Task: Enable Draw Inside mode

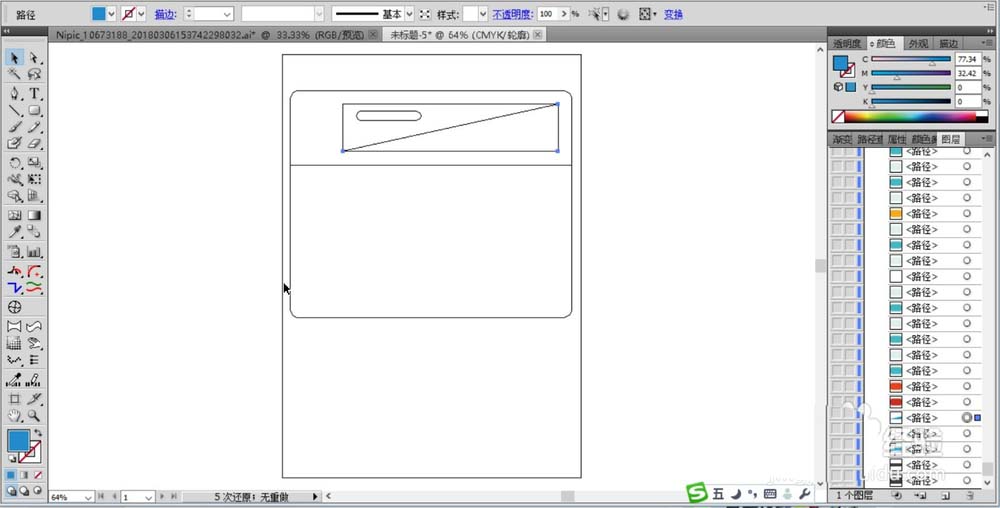Action: 38,491
